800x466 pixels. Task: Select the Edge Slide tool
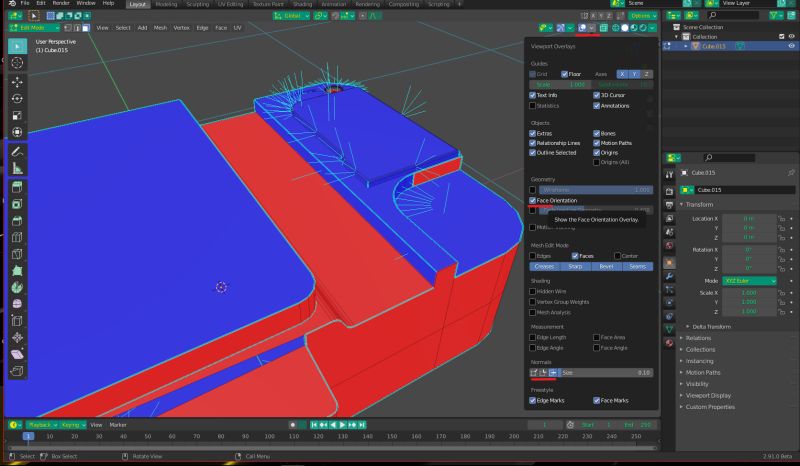pos(17,321)
